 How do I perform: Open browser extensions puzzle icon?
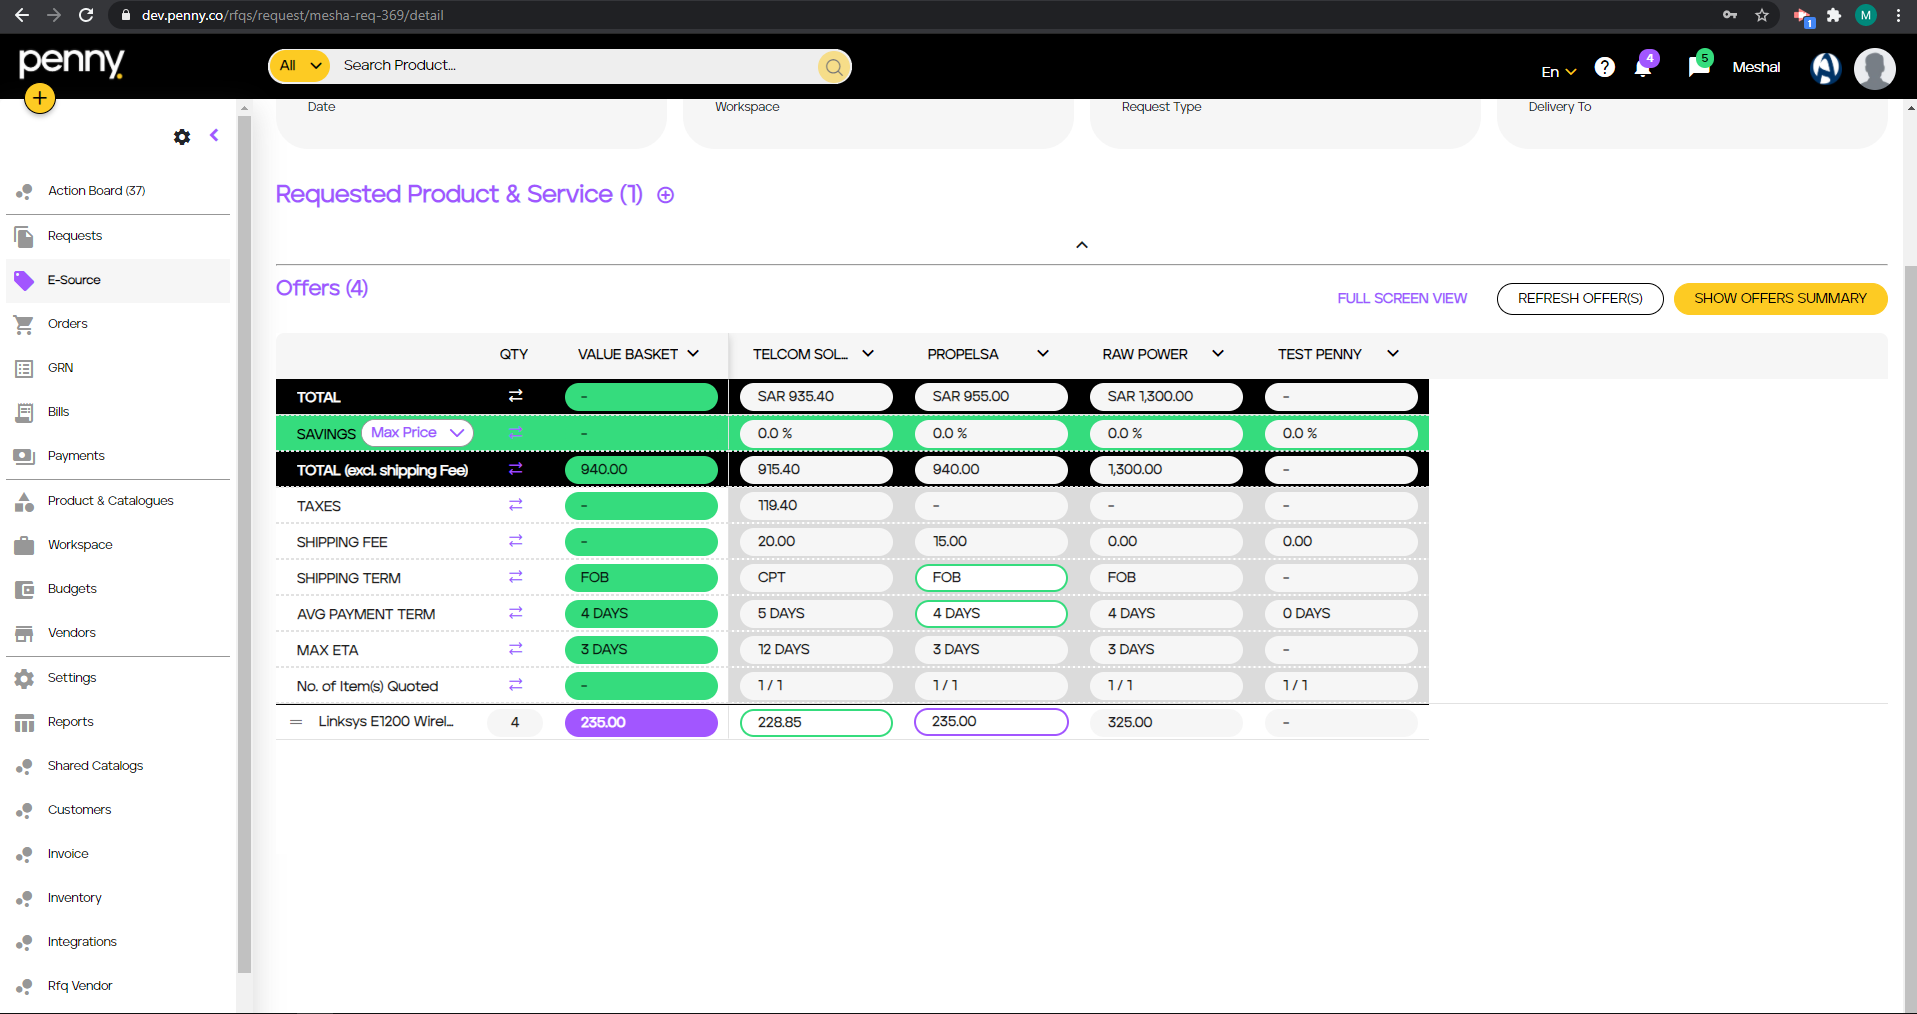point(1834,15)
